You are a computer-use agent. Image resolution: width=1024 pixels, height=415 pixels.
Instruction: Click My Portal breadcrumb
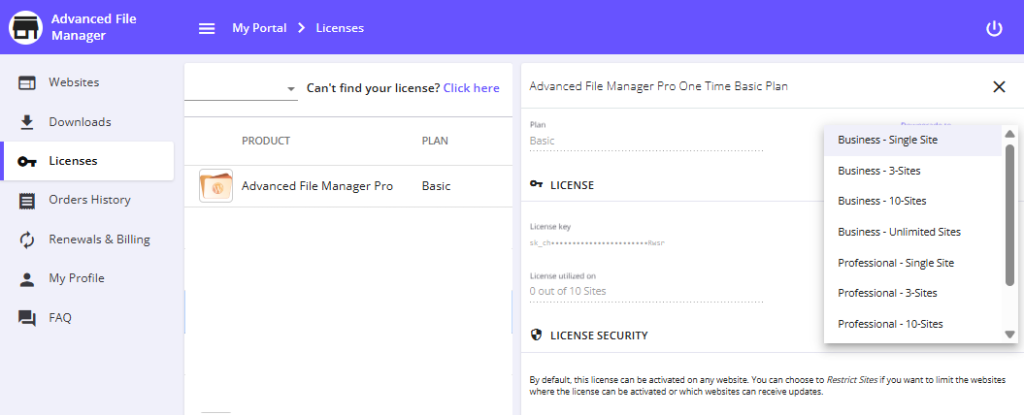click(x=259, y=28)
